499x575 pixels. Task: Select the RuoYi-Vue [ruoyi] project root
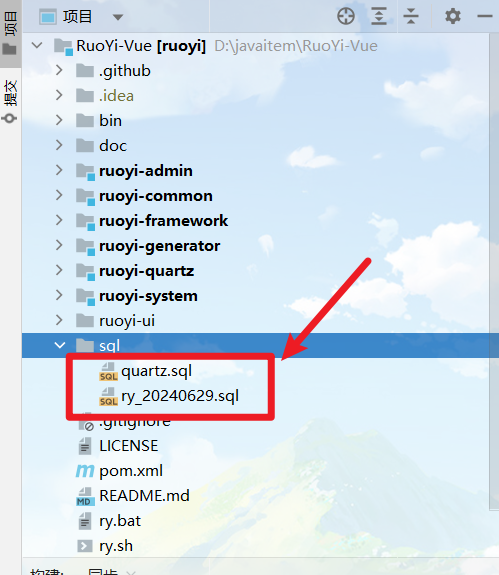(141, 46)
